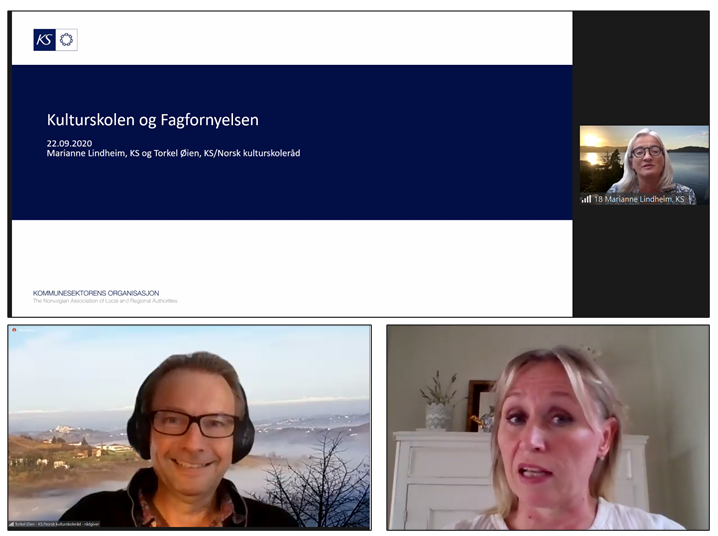Click the '18 Marianne Lindheim, KS' name label
The width and height of the screenshot is (718, 536).
640,199
